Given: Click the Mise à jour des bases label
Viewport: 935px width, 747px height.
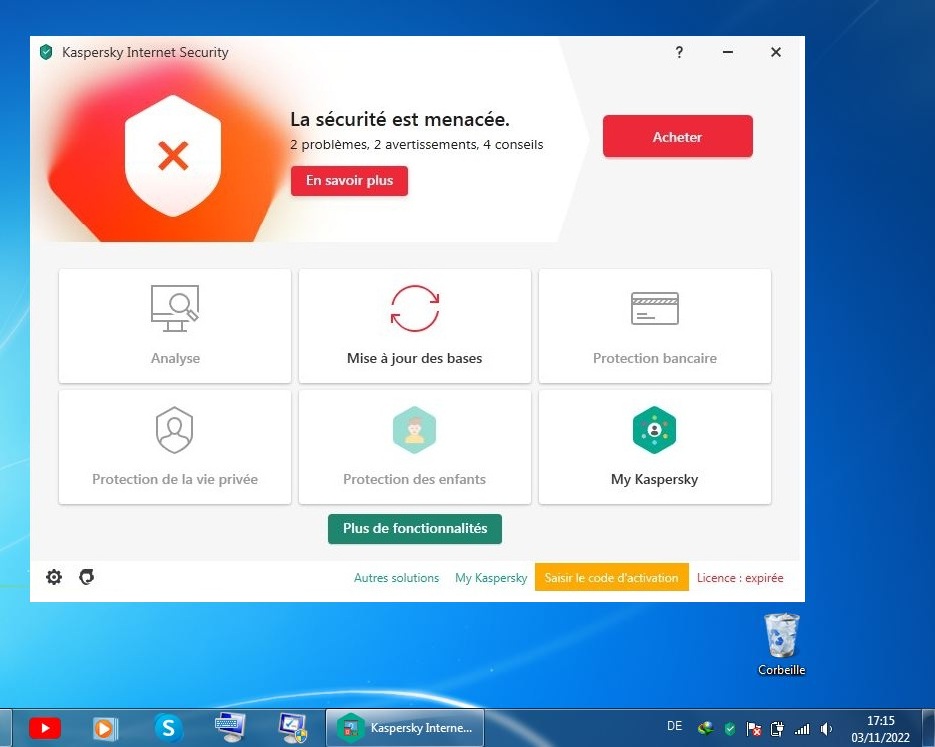Looking at the screenshot, I should tap(414, 358).
